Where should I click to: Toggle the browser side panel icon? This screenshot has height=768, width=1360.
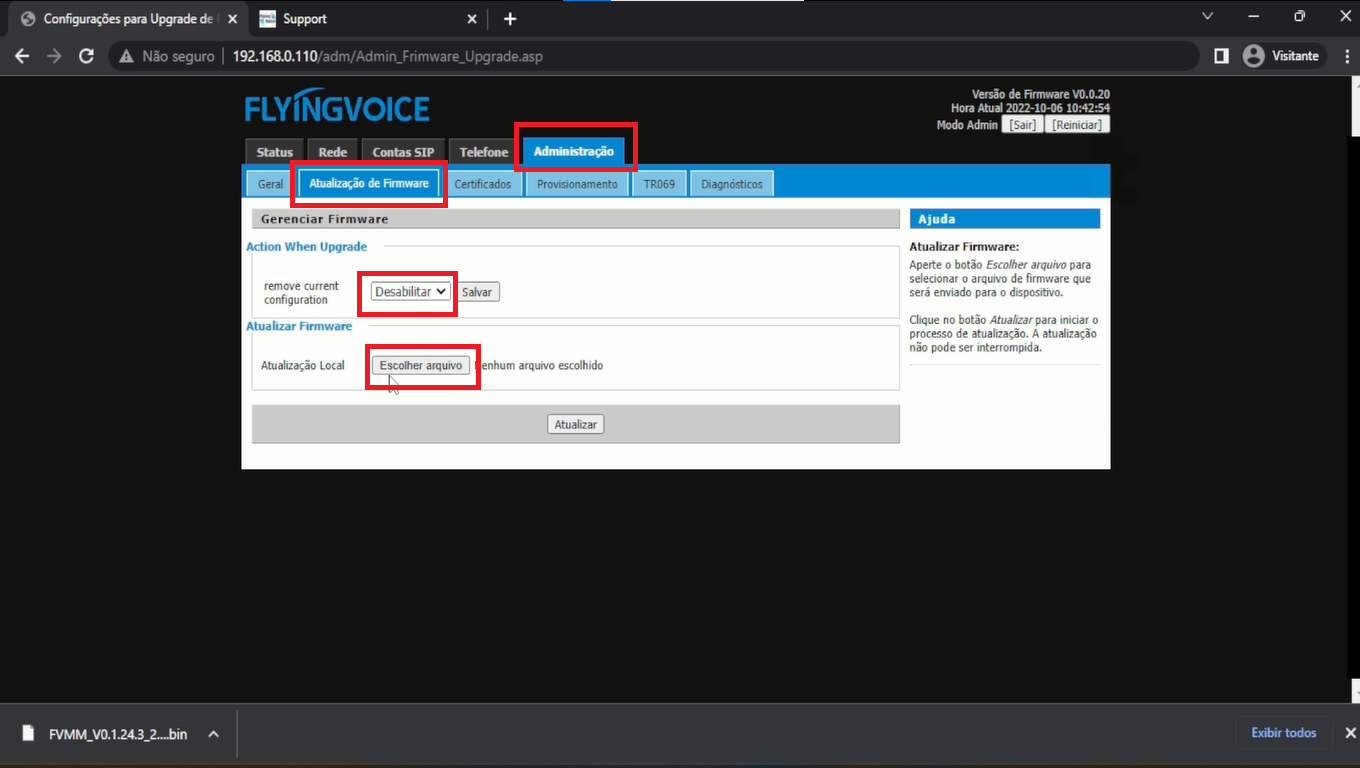coord(1221,56)
